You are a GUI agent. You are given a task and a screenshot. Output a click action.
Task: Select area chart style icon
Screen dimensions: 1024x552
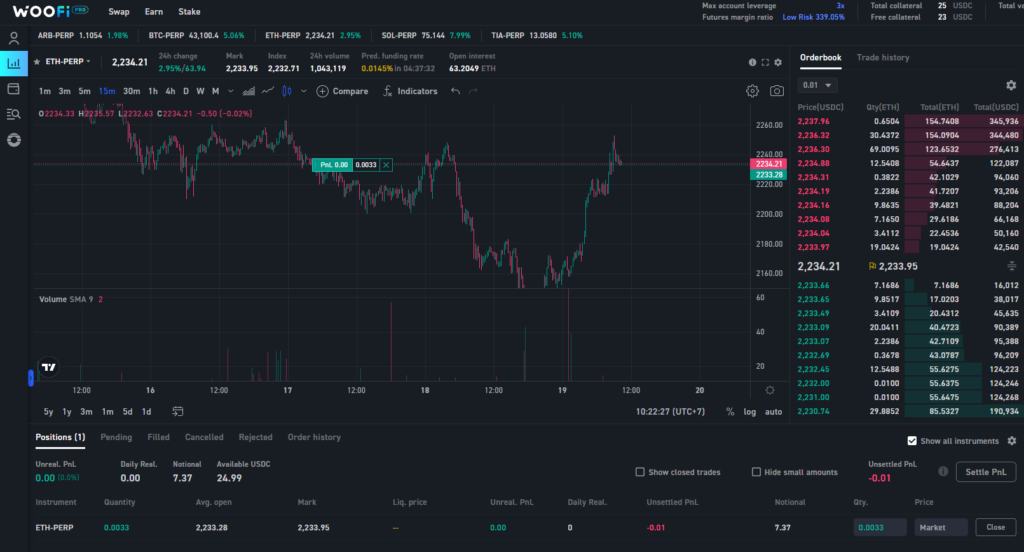[x=249, y=91]
